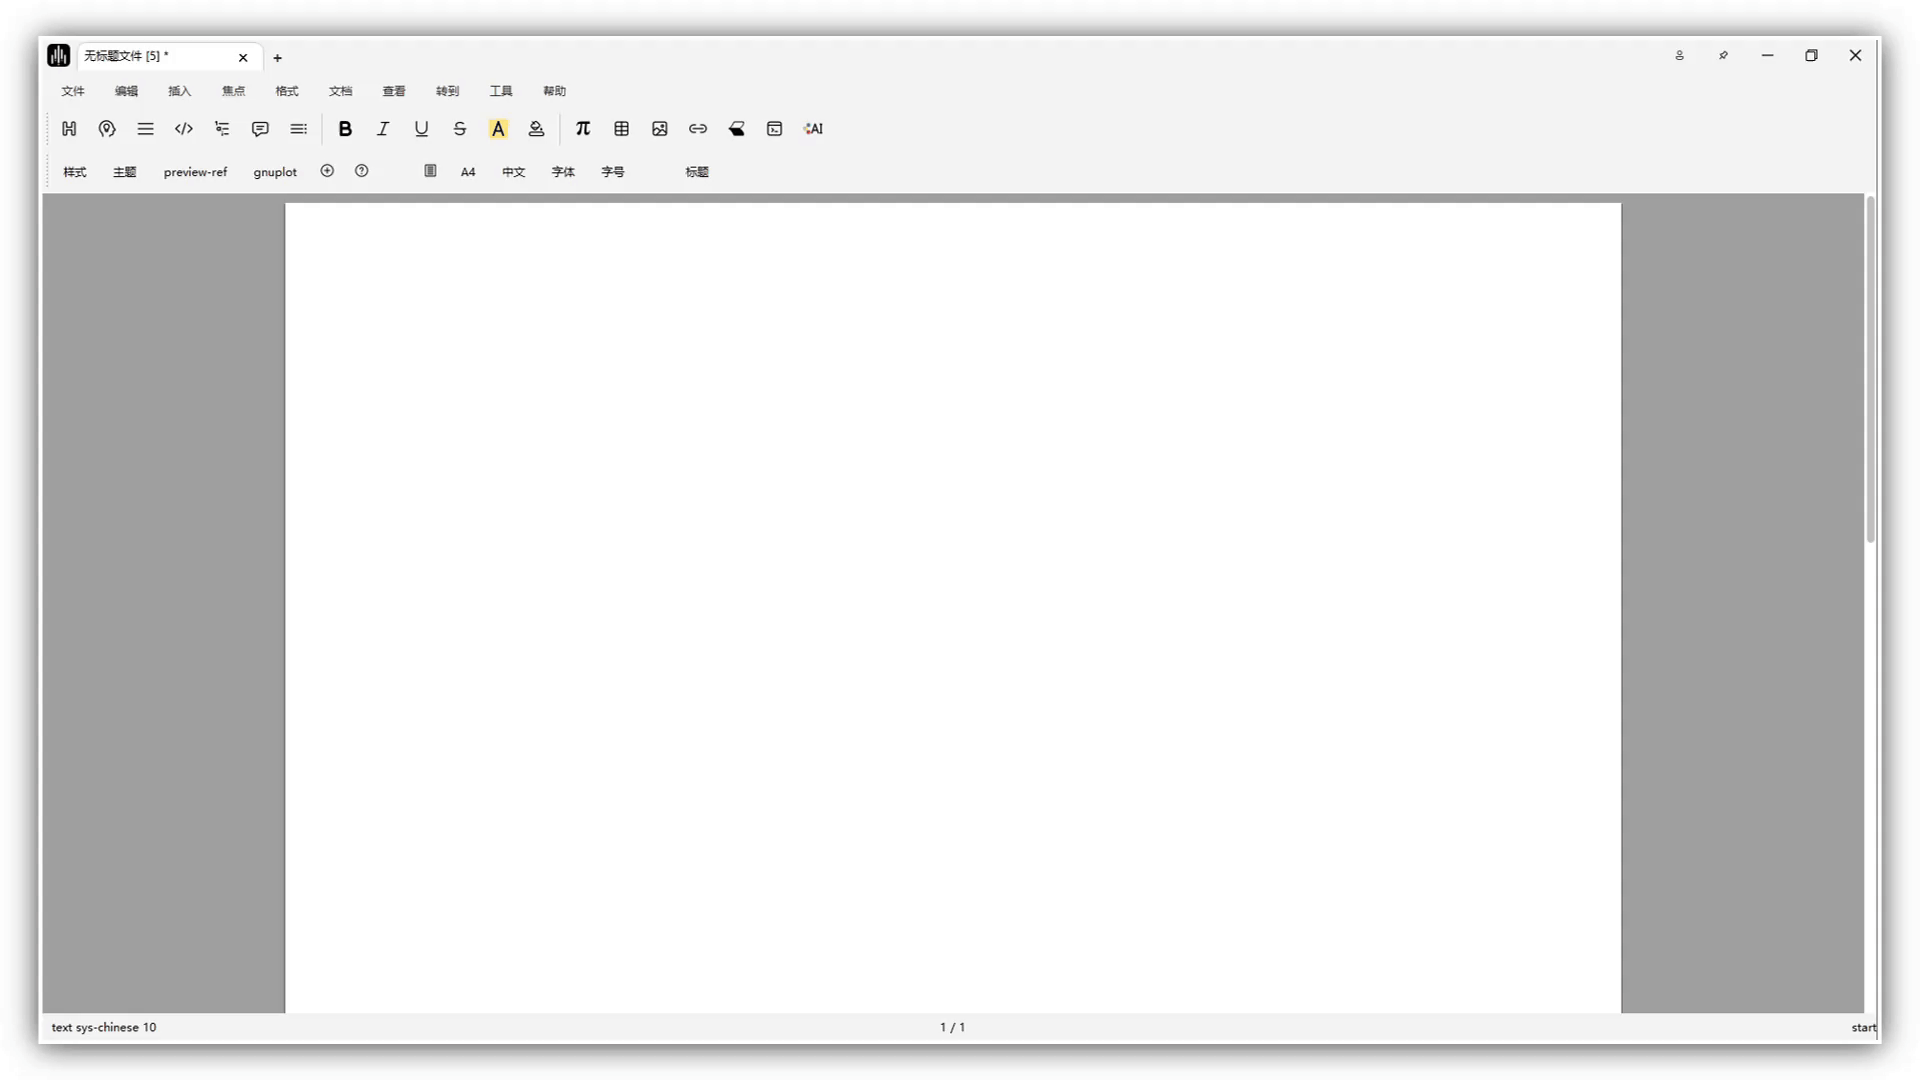Viewport: 1920px width, 1080px height.
Task: Click the yellow text highlight color icon
Action: [x=498, y=129]
